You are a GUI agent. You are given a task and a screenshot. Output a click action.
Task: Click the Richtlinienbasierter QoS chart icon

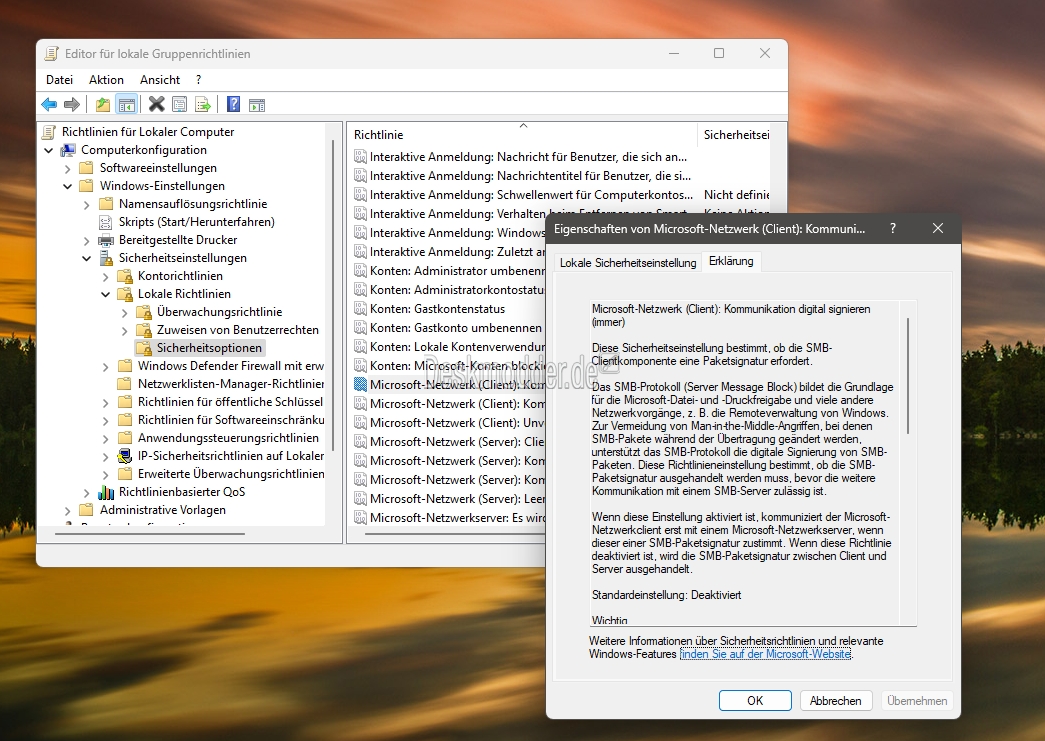click(x=106, y=492)
